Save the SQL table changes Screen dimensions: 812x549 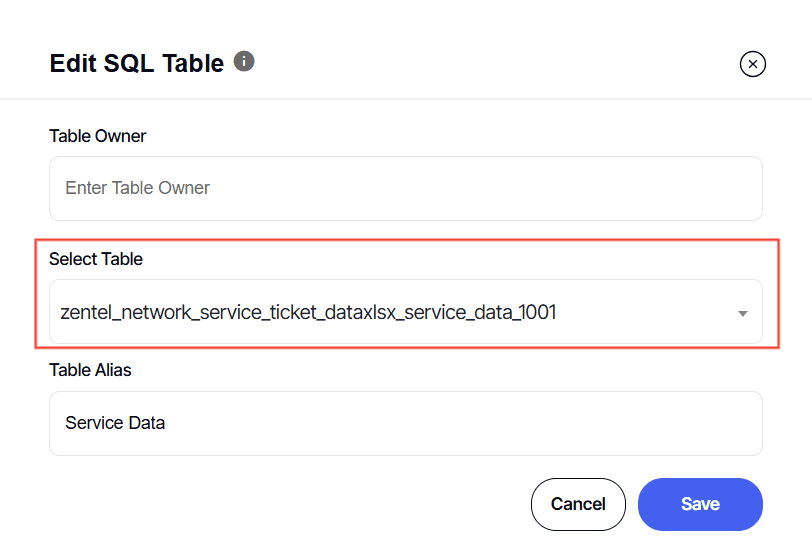700,504
